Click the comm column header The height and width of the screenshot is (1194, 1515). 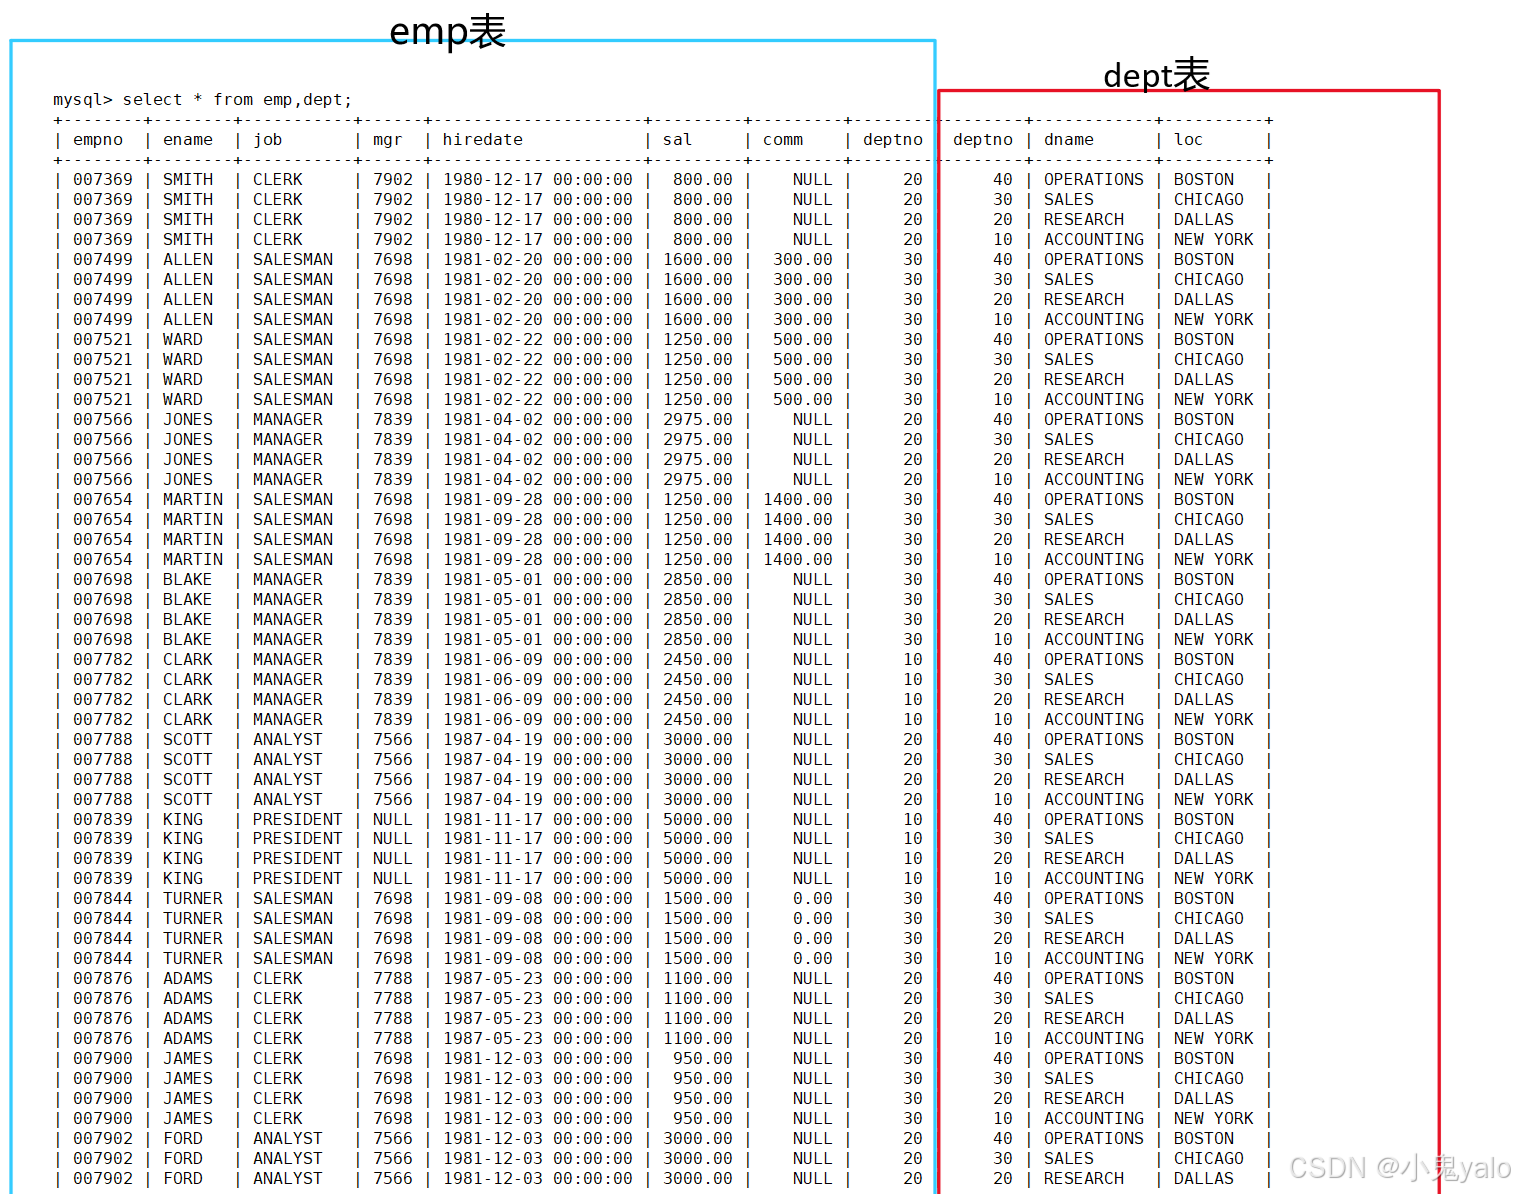(783, 140)
